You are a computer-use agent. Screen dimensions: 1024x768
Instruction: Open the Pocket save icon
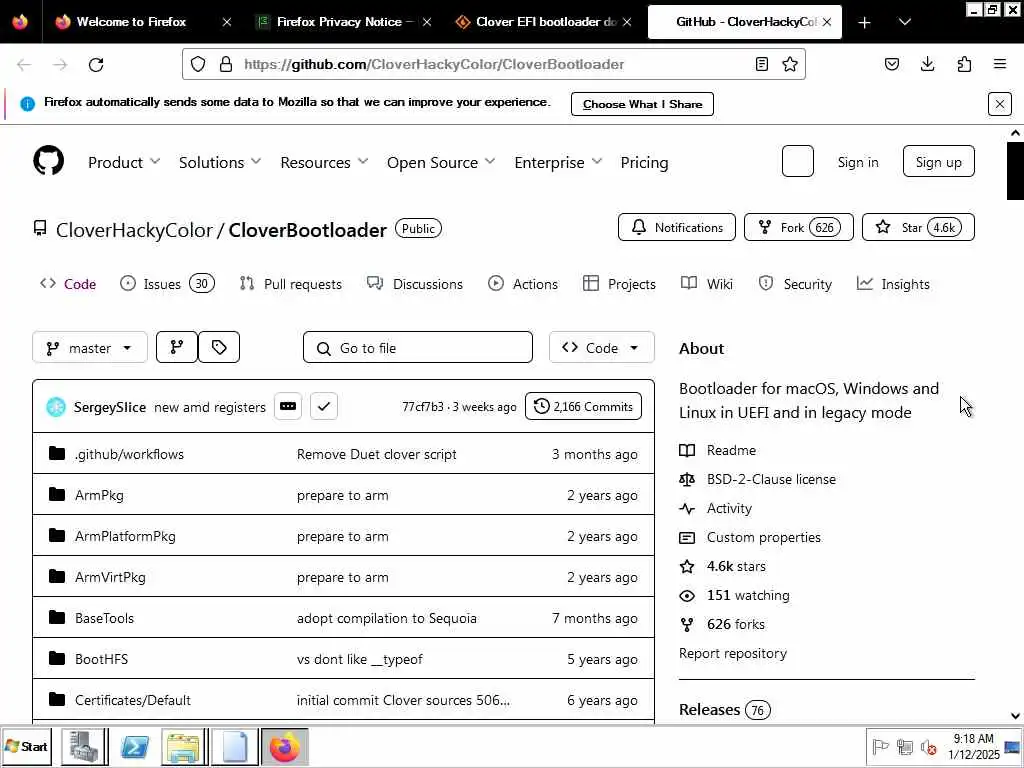click(892, 64)
